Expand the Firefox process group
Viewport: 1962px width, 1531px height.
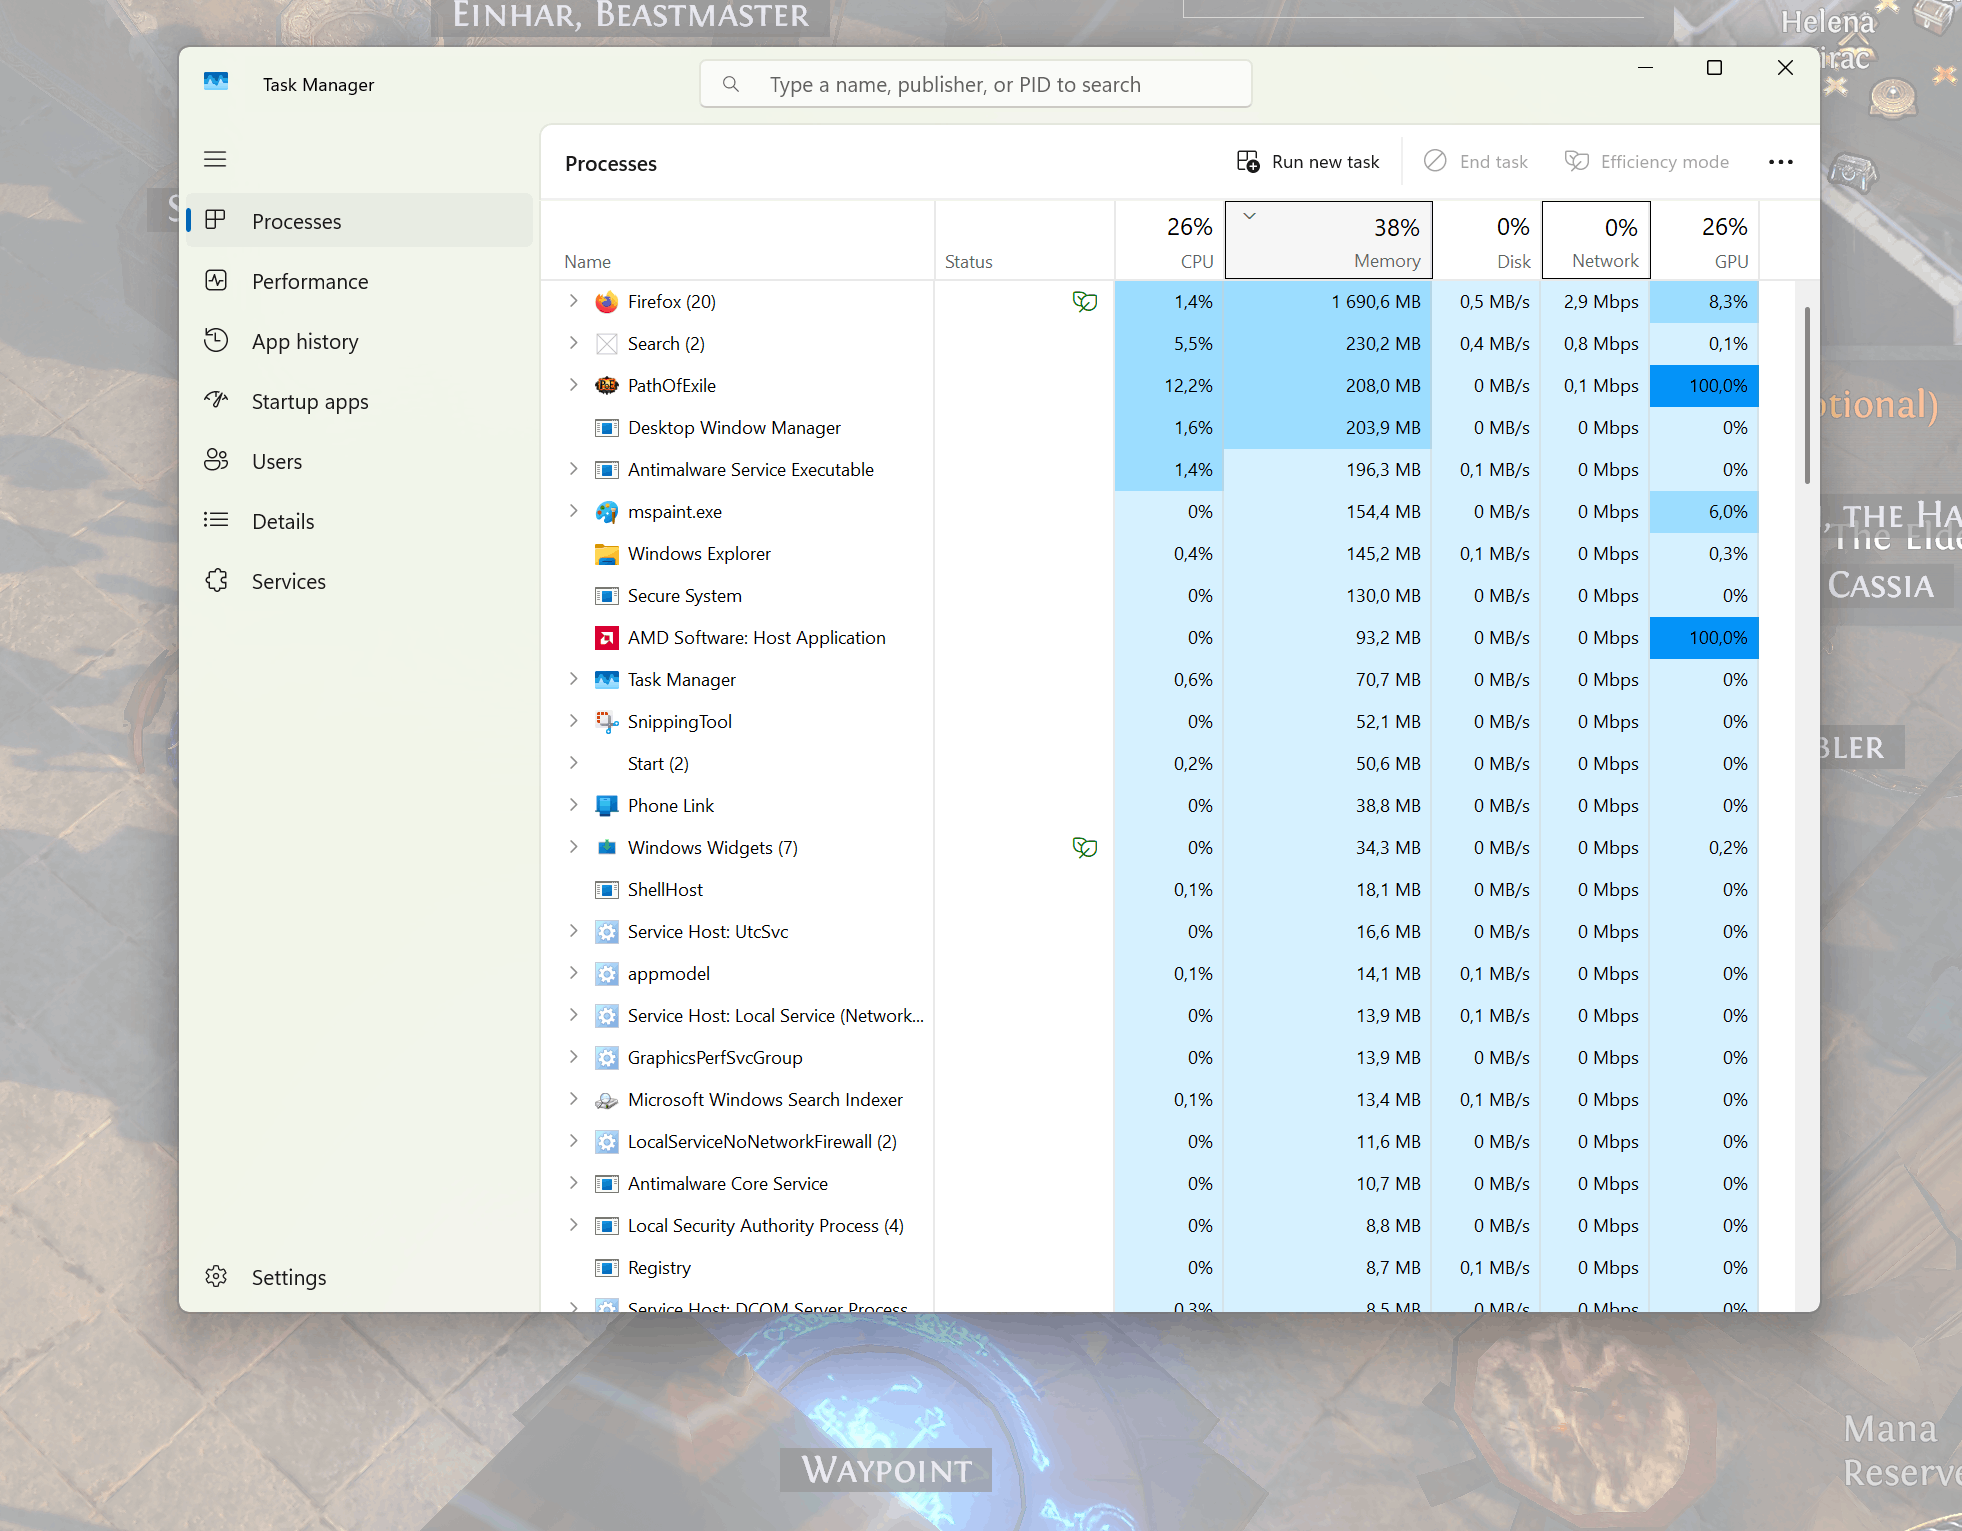(x=573, y=301)
